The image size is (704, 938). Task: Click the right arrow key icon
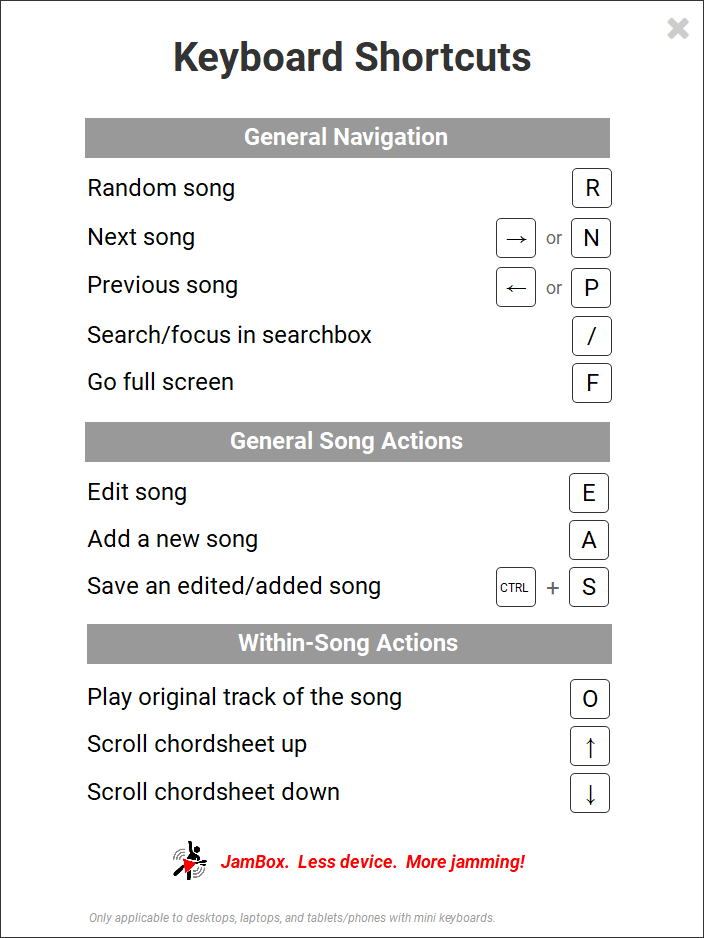point(516,238)
